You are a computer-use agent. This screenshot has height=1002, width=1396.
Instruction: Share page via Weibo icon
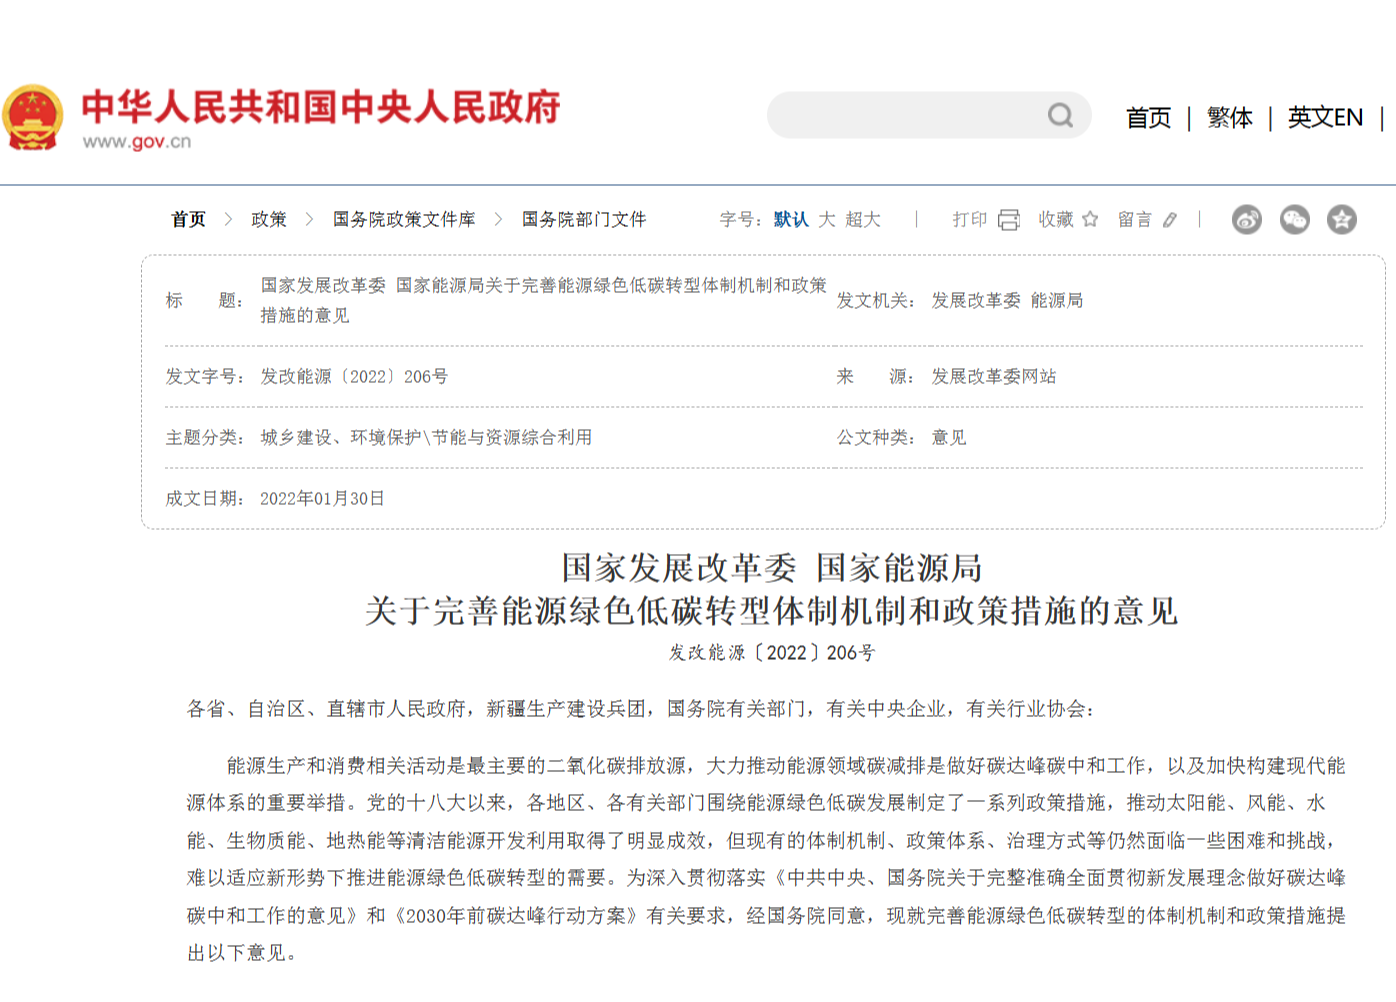(x=1246, y=220)
